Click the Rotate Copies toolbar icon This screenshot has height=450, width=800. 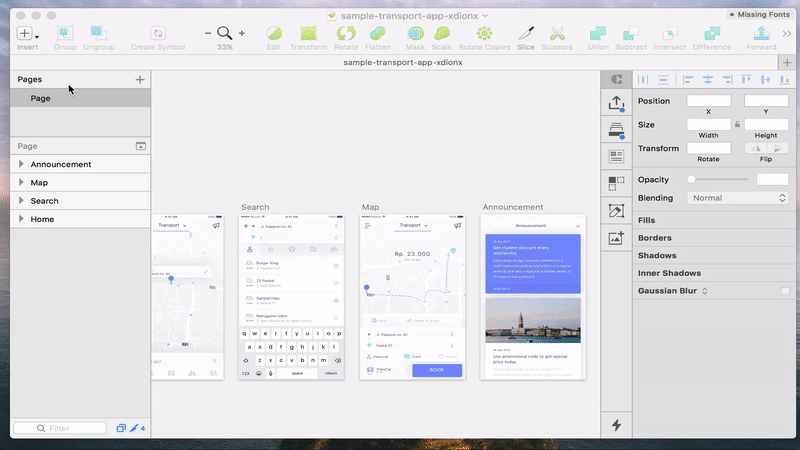pos(484,34)
